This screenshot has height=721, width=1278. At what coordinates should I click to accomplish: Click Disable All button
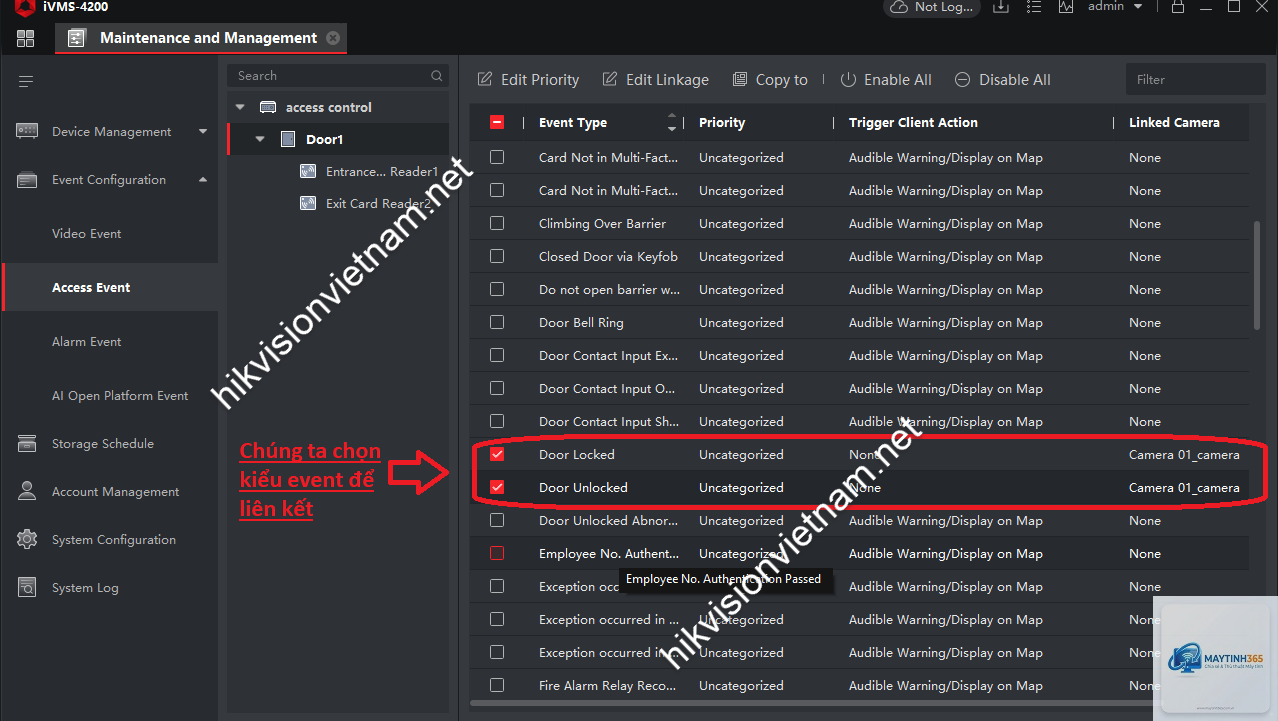(1002, 80)
